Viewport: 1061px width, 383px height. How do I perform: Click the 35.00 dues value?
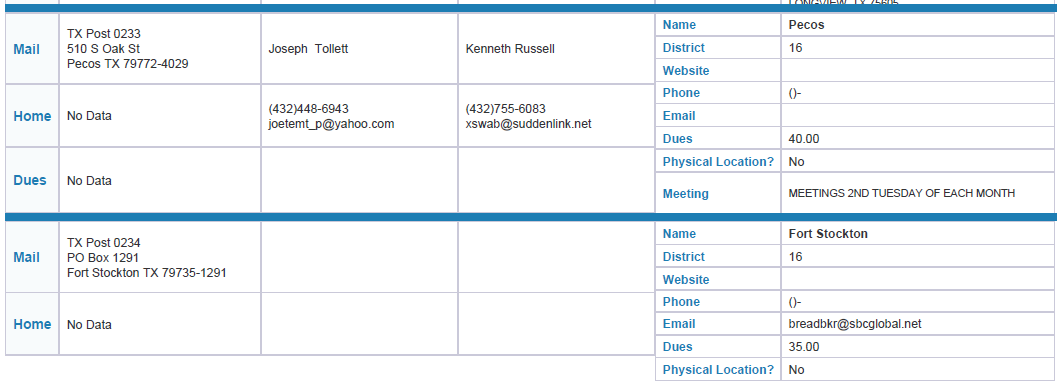point(804,347)
